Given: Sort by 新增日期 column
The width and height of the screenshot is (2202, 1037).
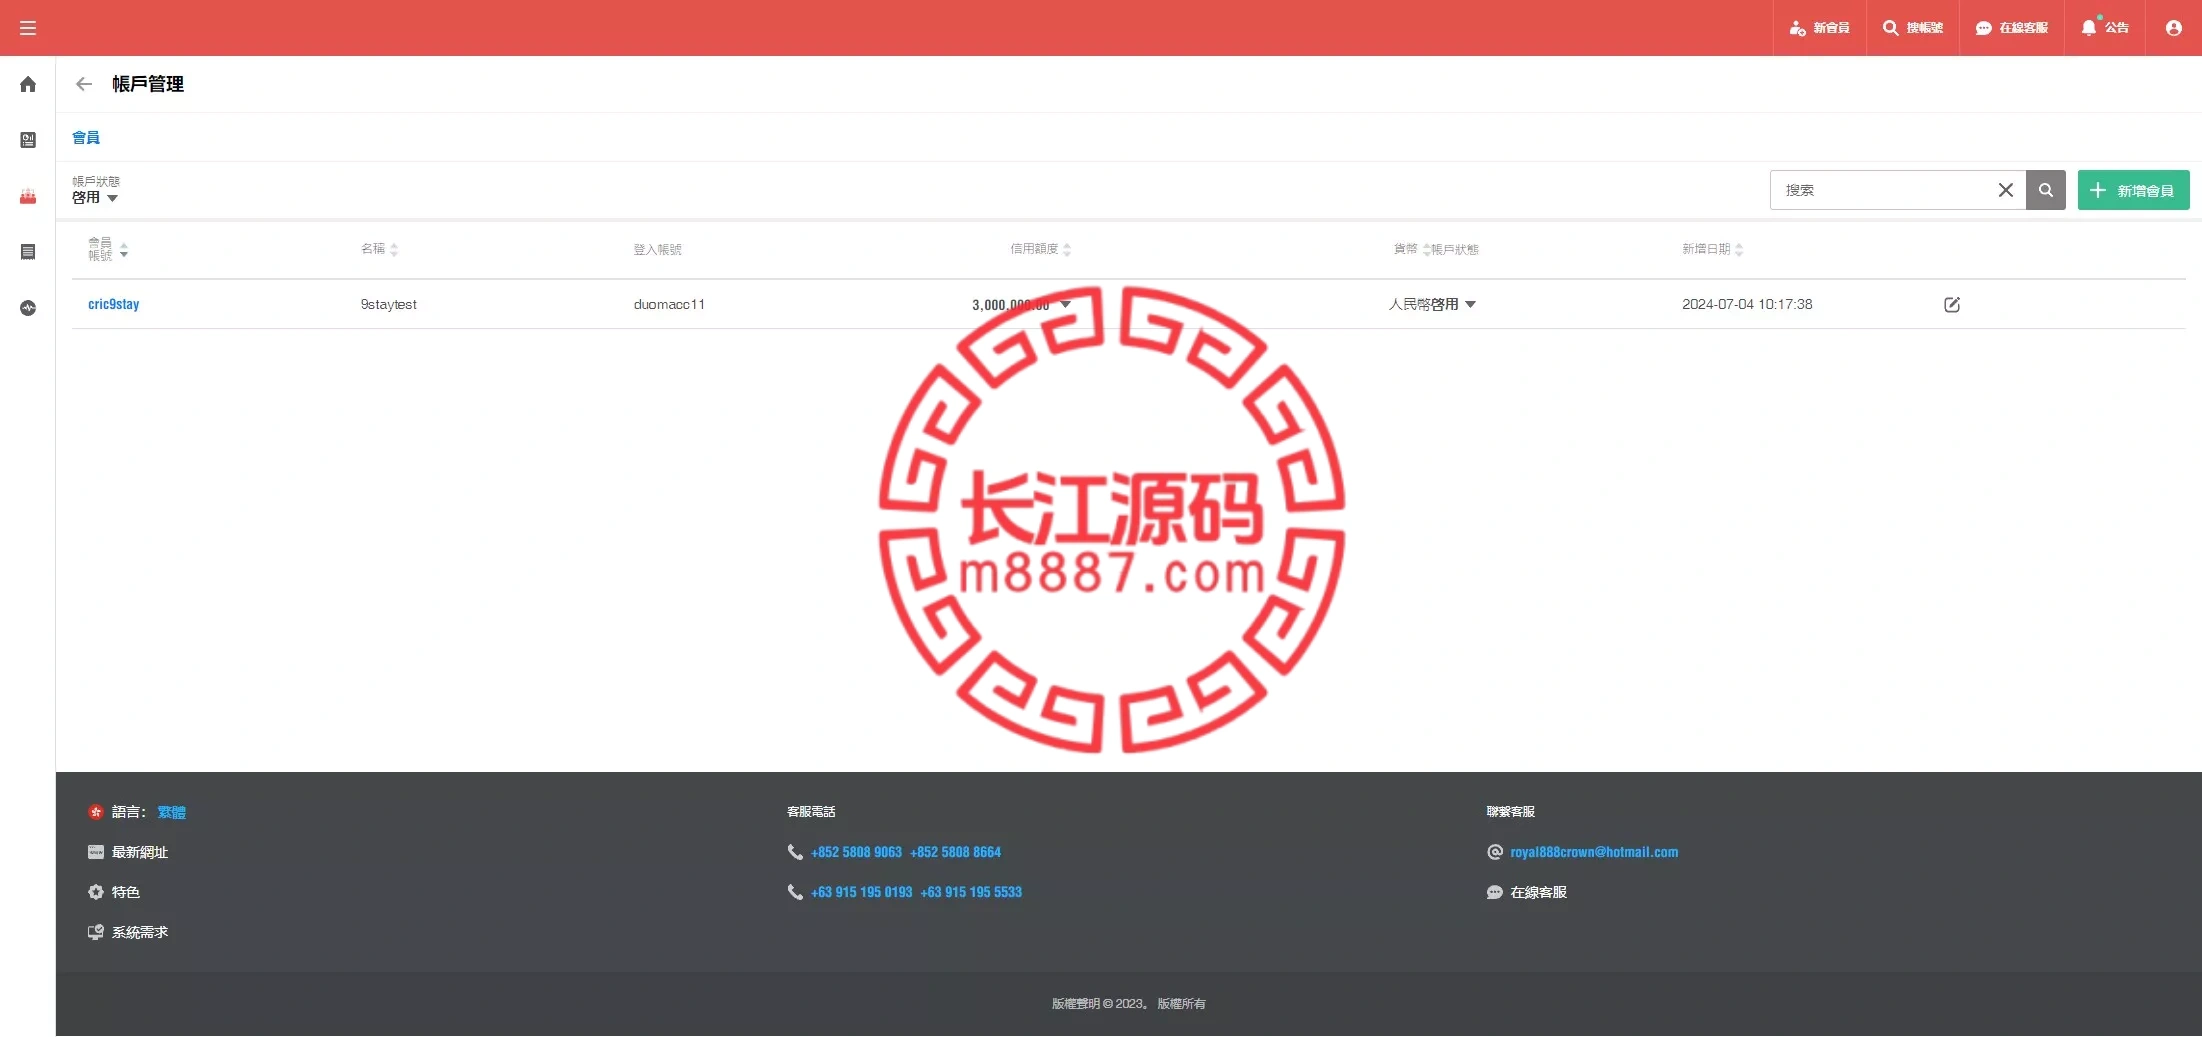Looking at the screenshot, I should click(1713, 249).
